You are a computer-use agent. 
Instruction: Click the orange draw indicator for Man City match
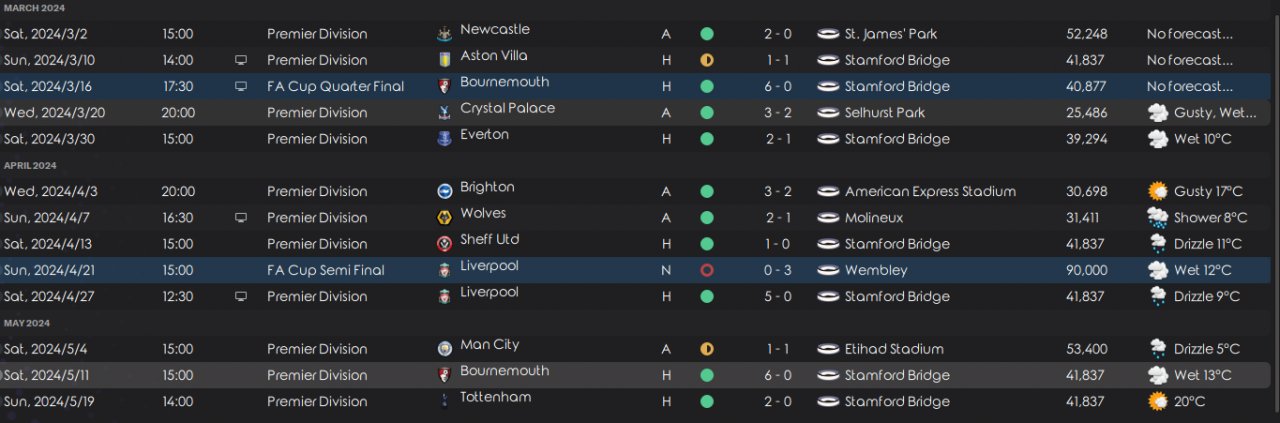click(x=707, y=349)
